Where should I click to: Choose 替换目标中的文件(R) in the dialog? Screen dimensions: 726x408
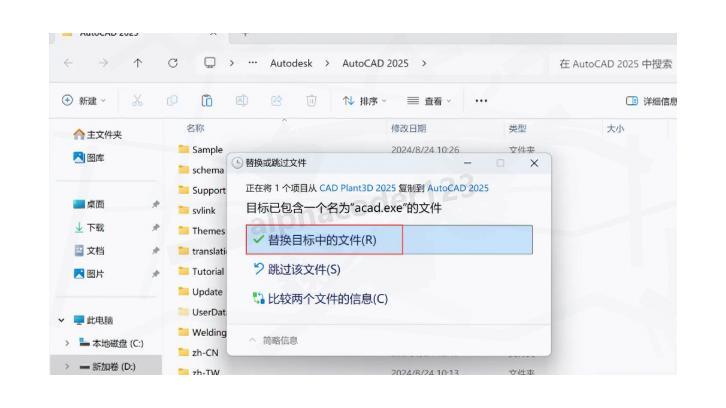tap(389, 240)
